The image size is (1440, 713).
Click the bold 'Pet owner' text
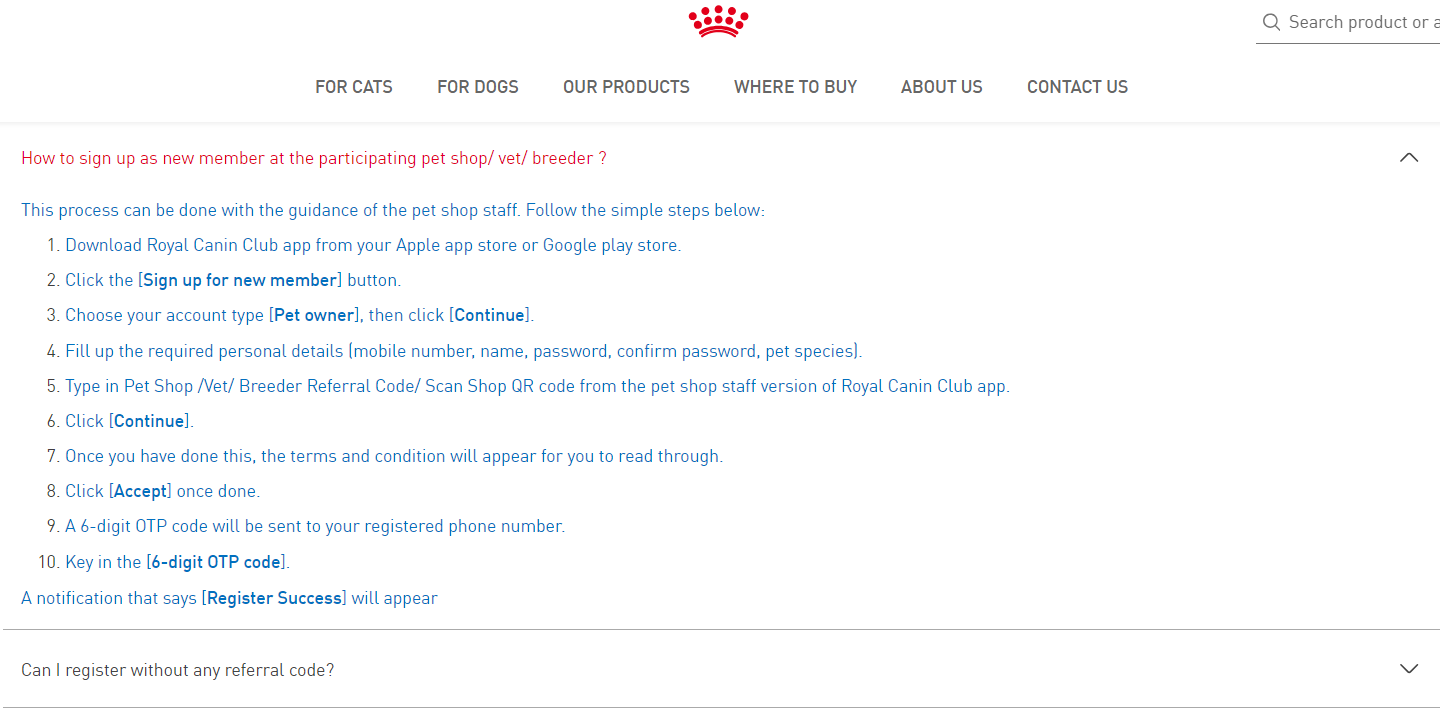pyautogui.click(x=314, y=315)
